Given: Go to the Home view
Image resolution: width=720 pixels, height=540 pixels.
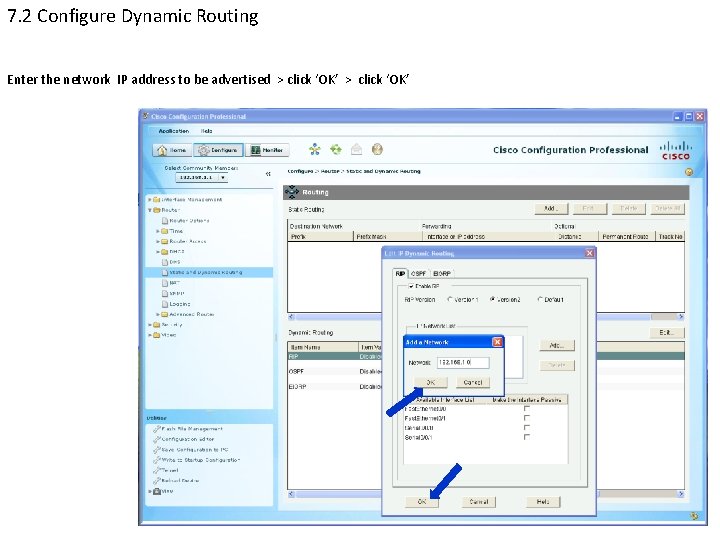Looking at the screenshot, I should 172,150.
